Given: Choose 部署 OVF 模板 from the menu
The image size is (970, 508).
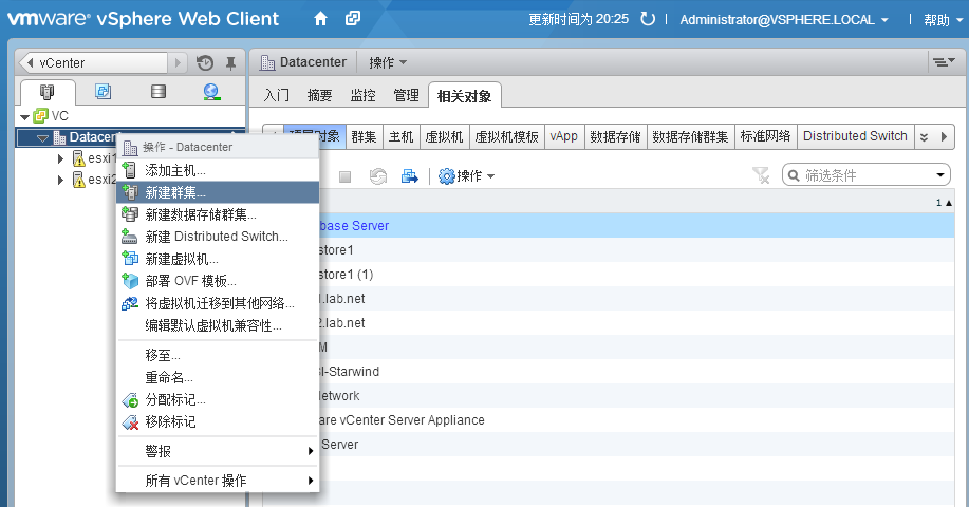Looking at the screenshot, I should (x=217, y=281).
